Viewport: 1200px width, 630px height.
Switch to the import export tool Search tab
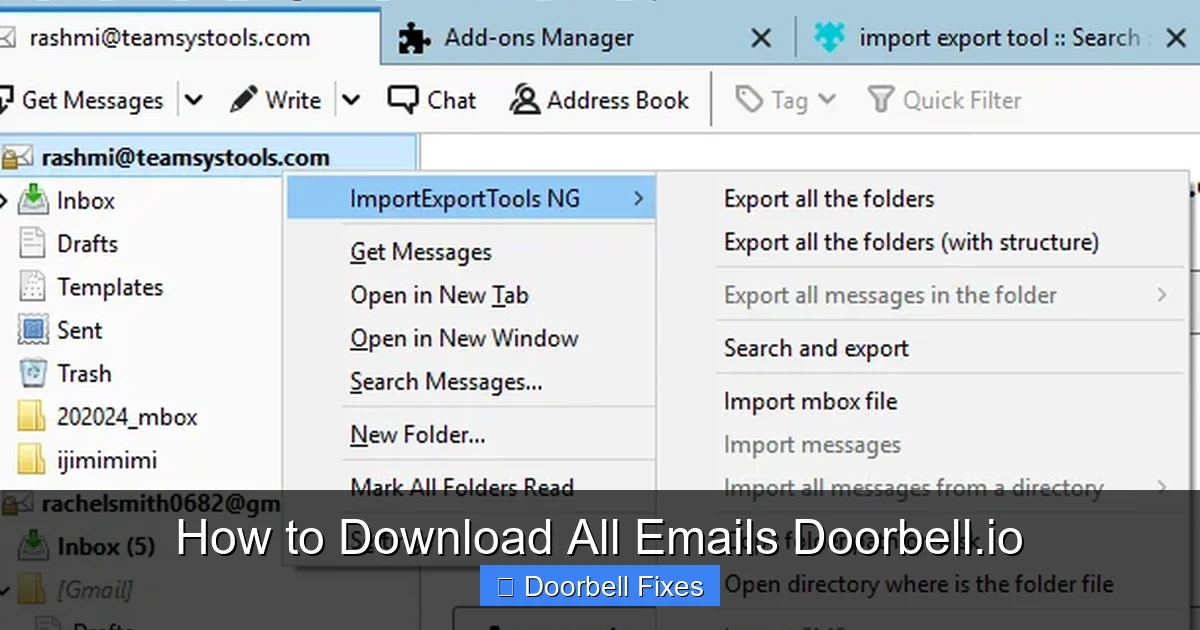tap(1000, 38)
